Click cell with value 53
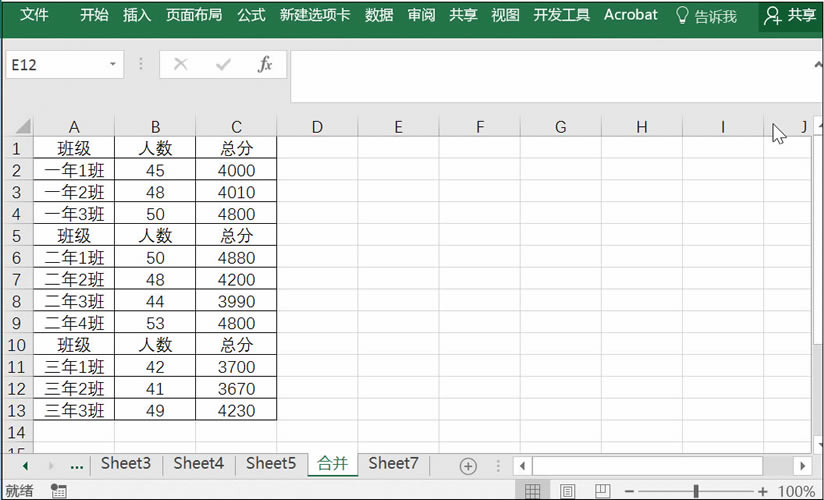The height and width of the screenshot is (500, 824). click(x=155, y=323)
